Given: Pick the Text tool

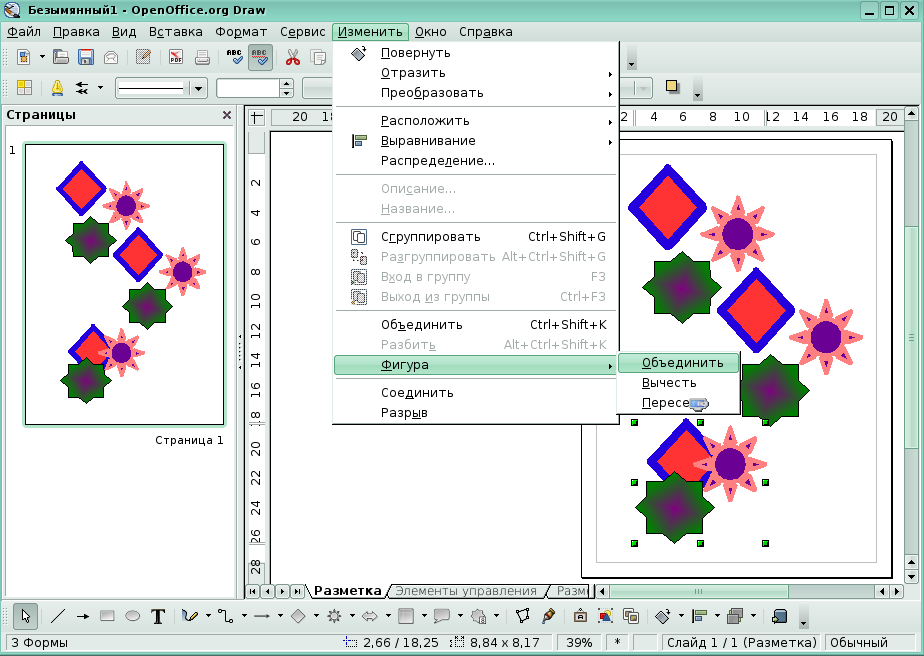Looking at the screenshot, I should pyautogui.click(x=158, y=616).
